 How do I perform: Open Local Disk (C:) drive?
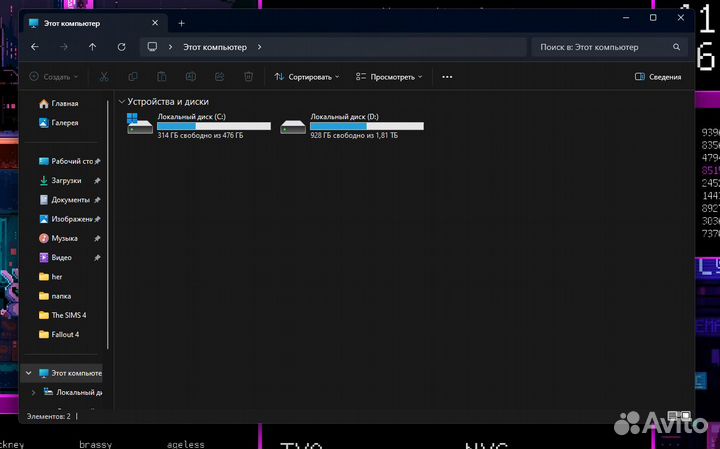(200, 125)
